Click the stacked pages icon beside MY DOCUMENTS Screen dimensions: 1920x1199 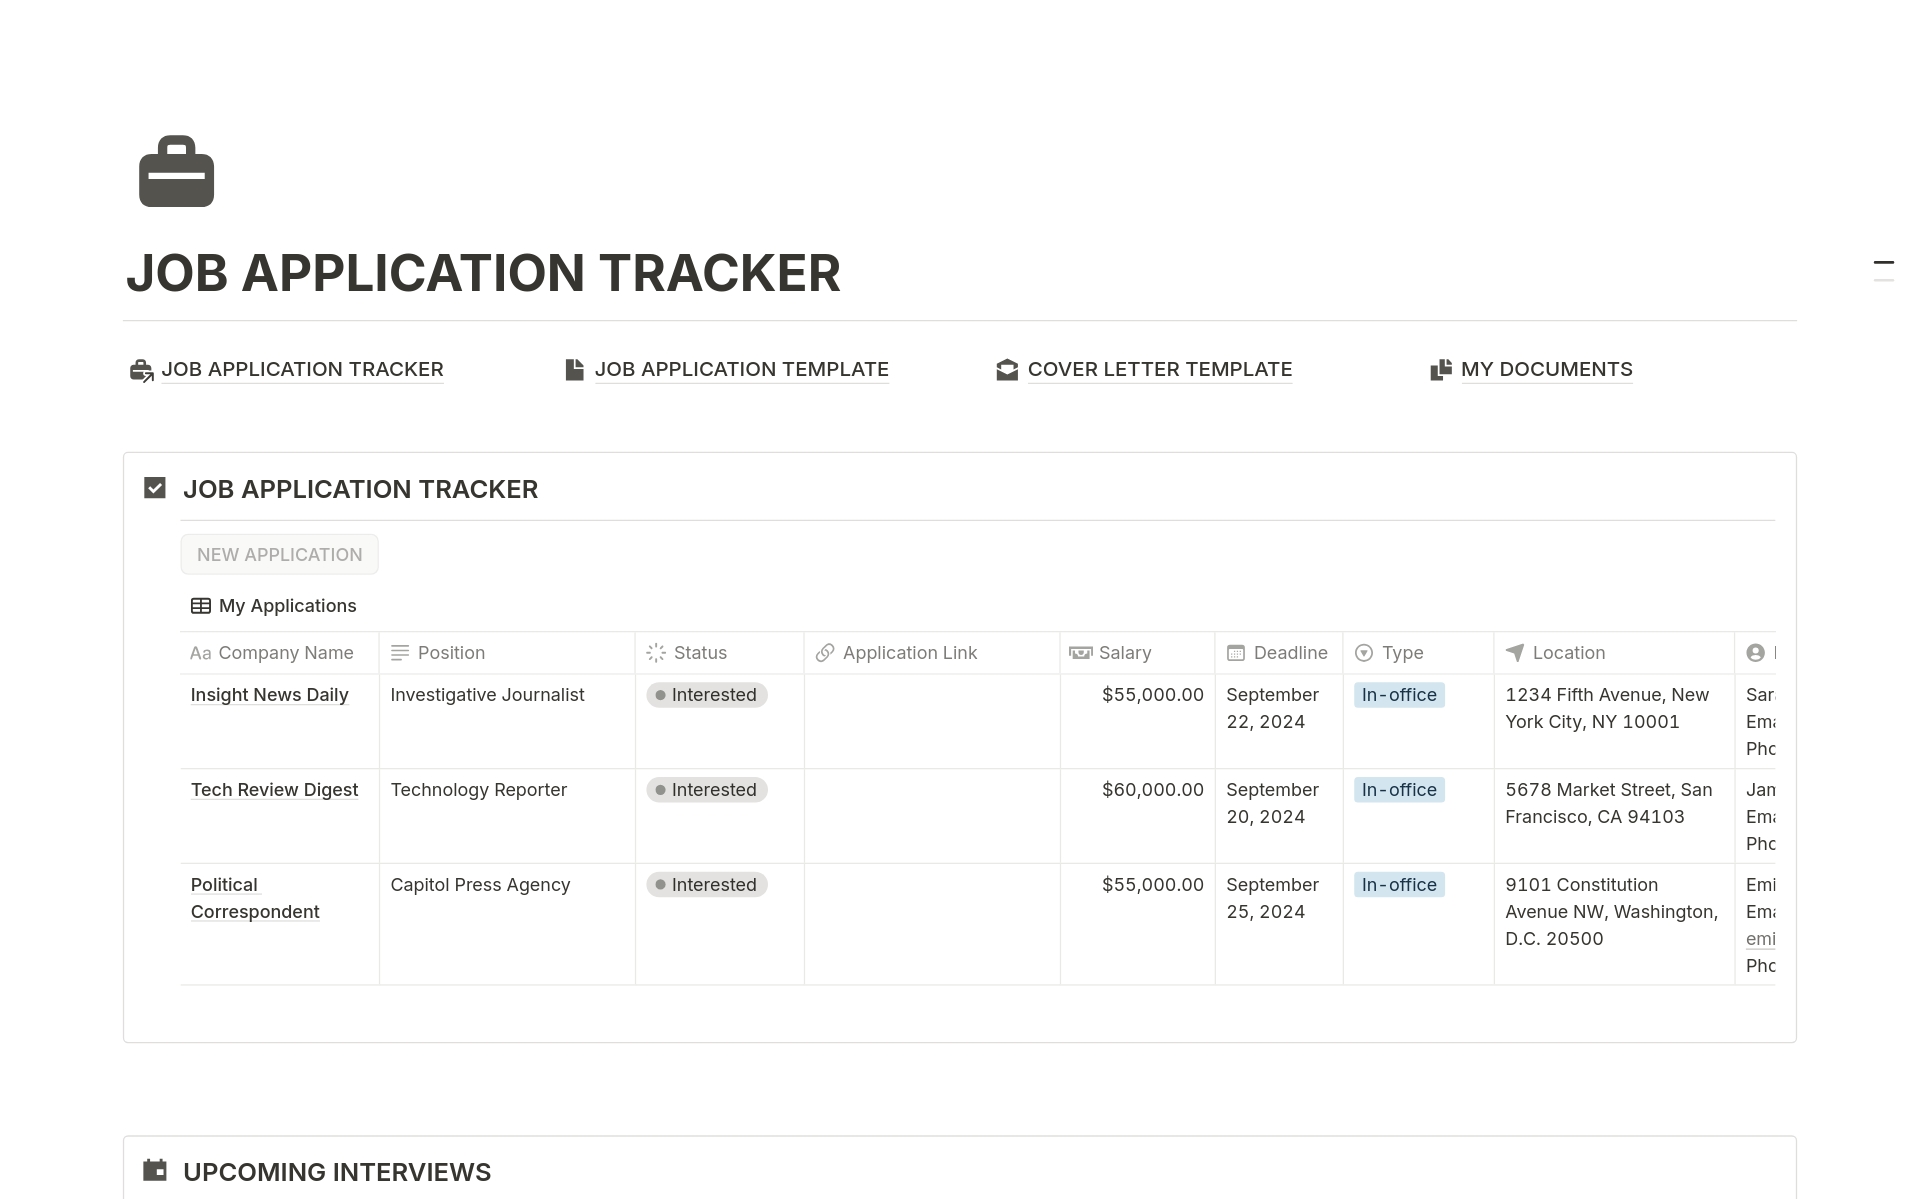(1441, 369)
